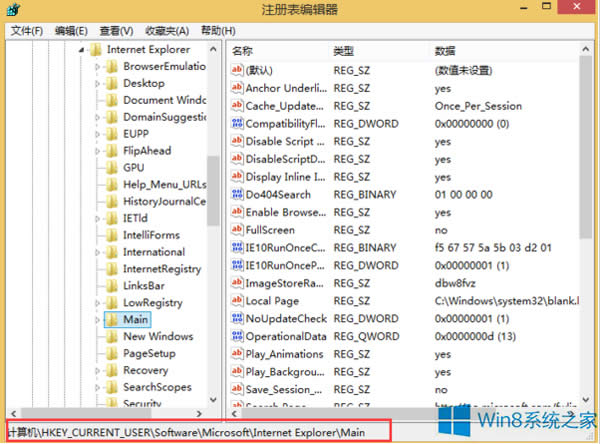
Task: Click the GPU folder icon
Action: [112, 168]
